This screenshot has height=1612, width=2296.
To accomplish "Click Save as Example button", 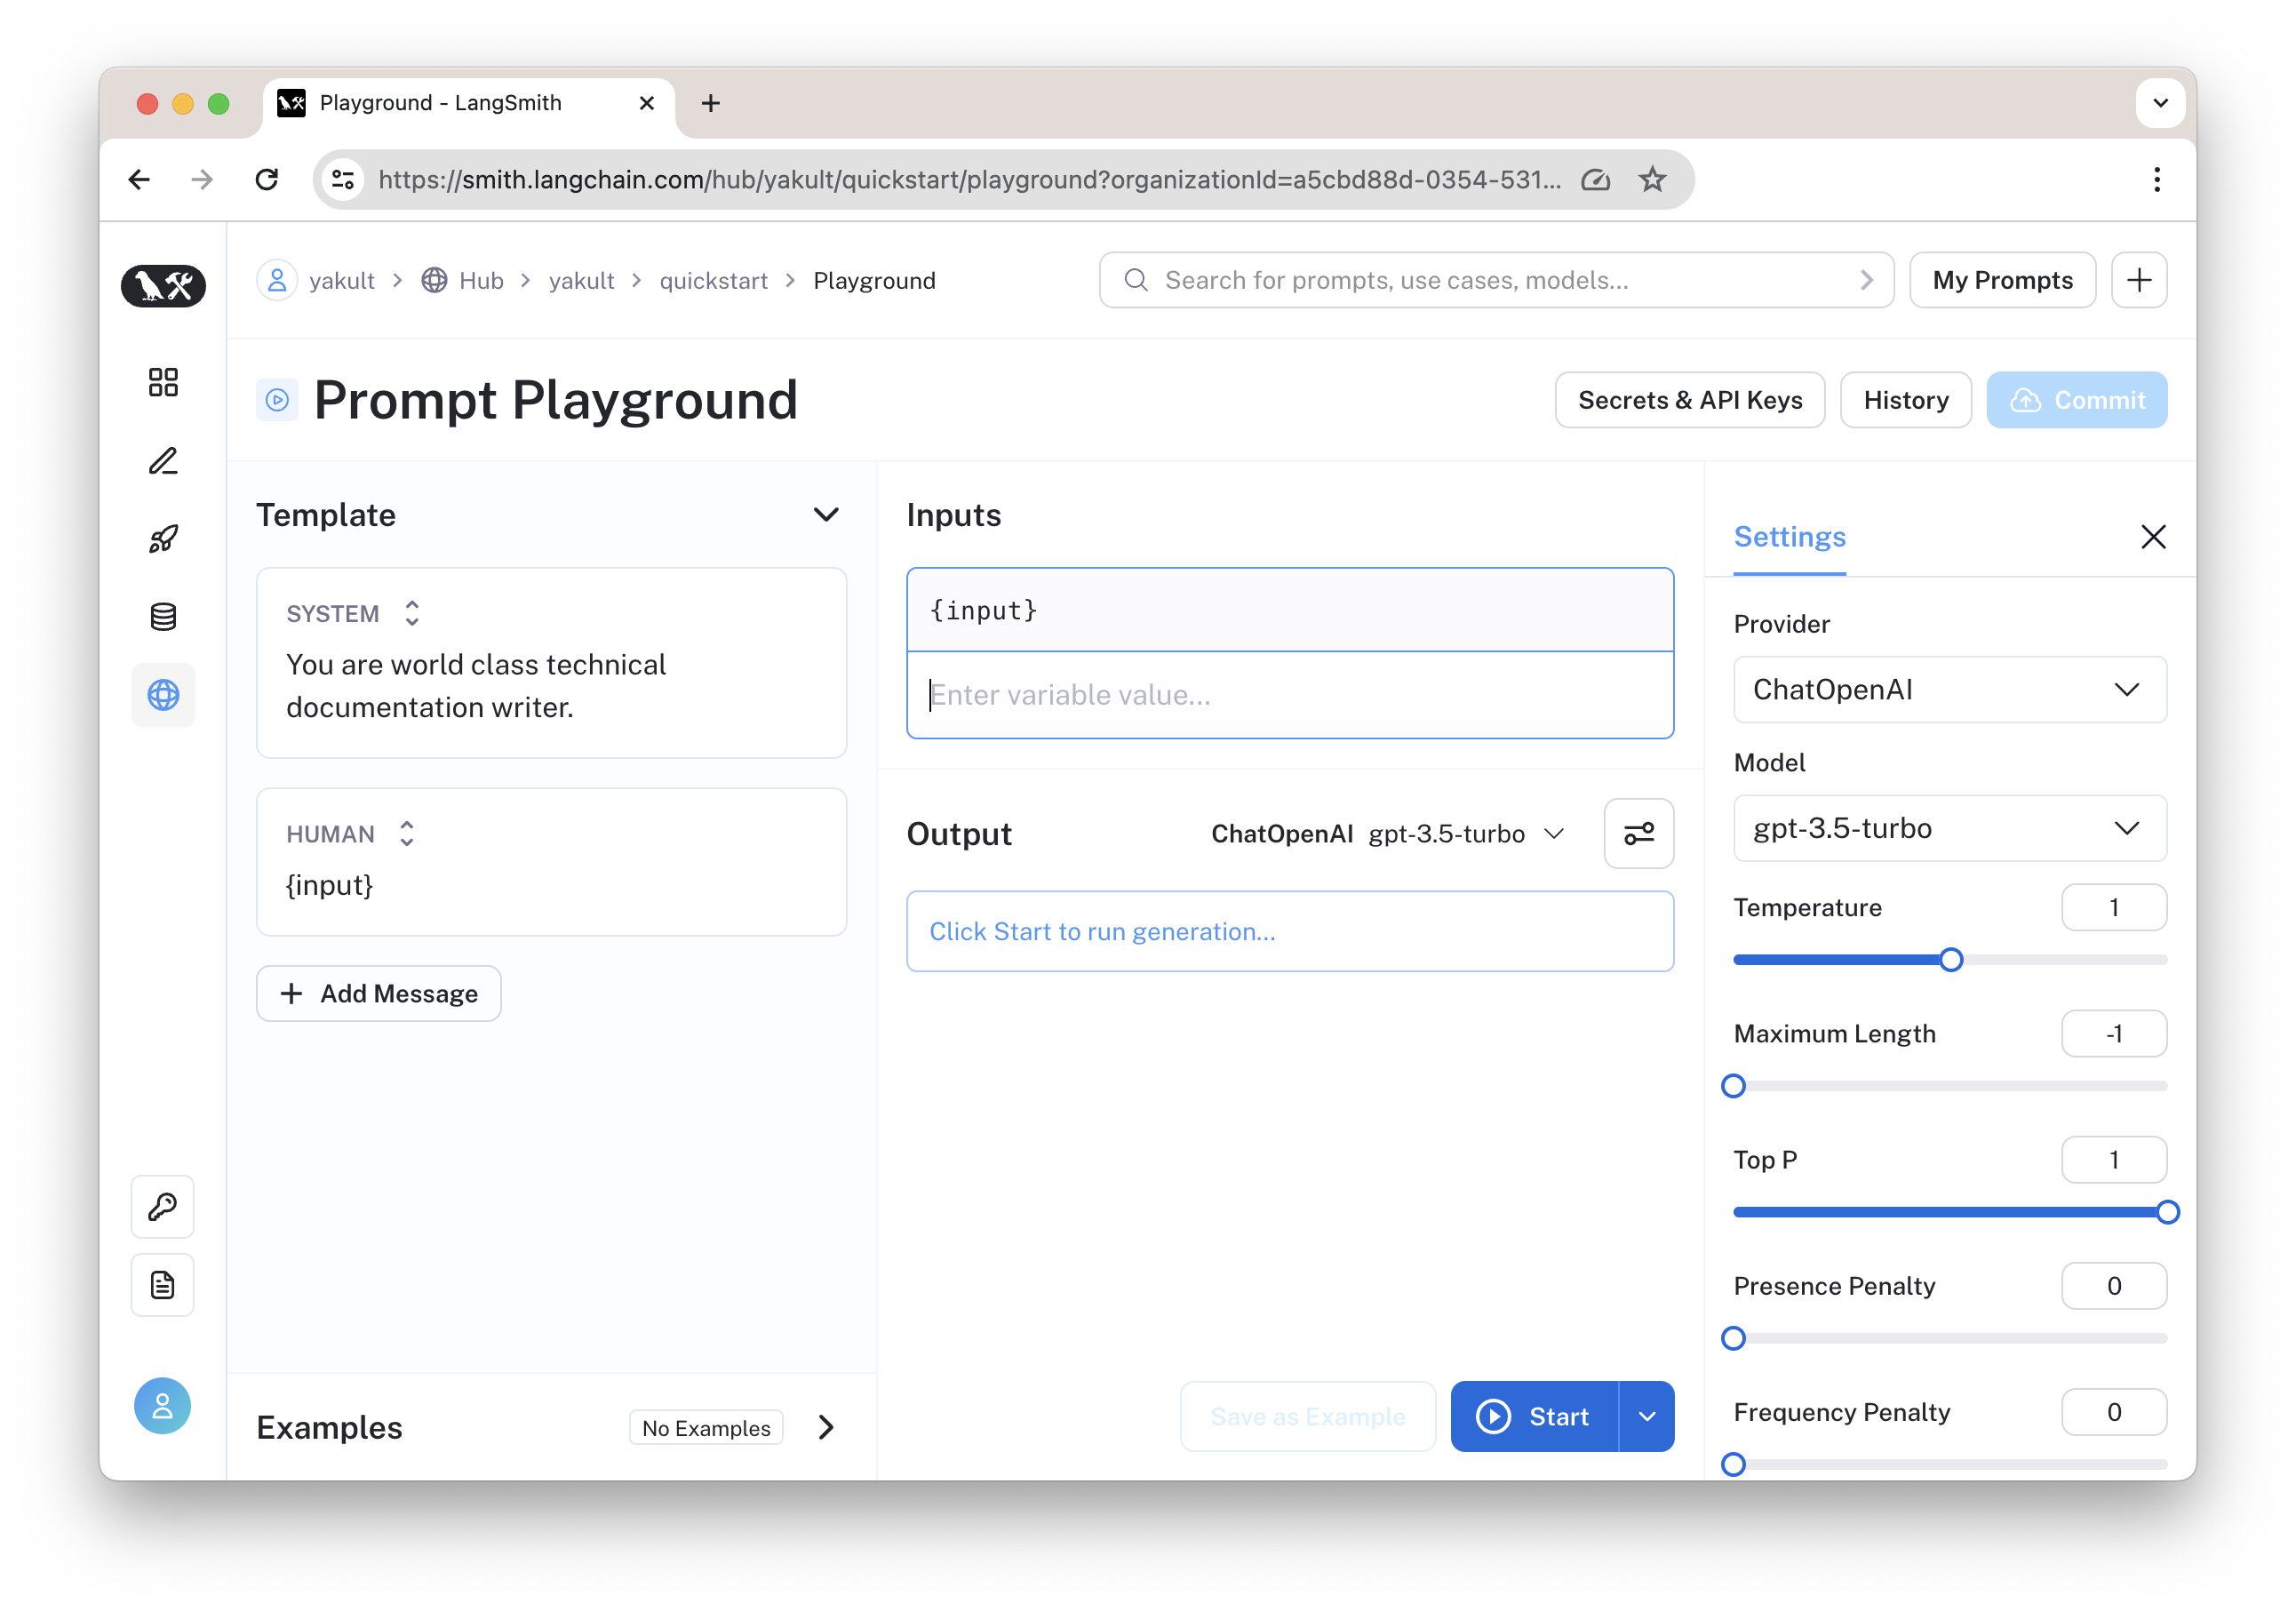I will tap(1307, 1417).
